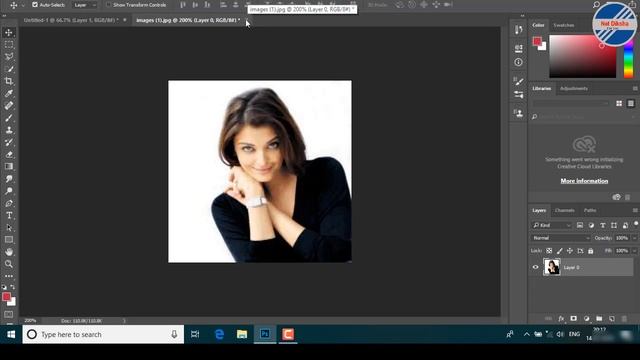Open the History panel icon in the dock
This screenshot has height=360, width=640.
point(518,29)
